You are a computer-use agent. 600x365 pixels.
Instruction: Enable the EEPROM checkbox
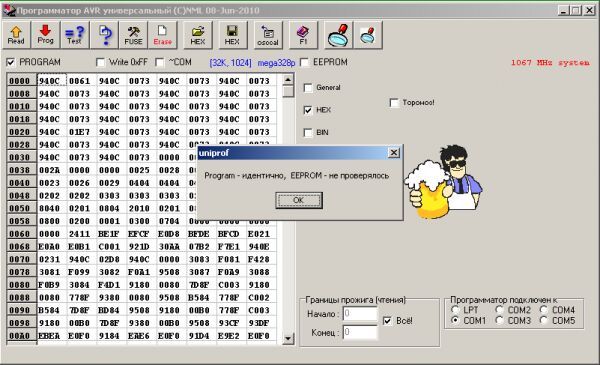pos(305,62)
